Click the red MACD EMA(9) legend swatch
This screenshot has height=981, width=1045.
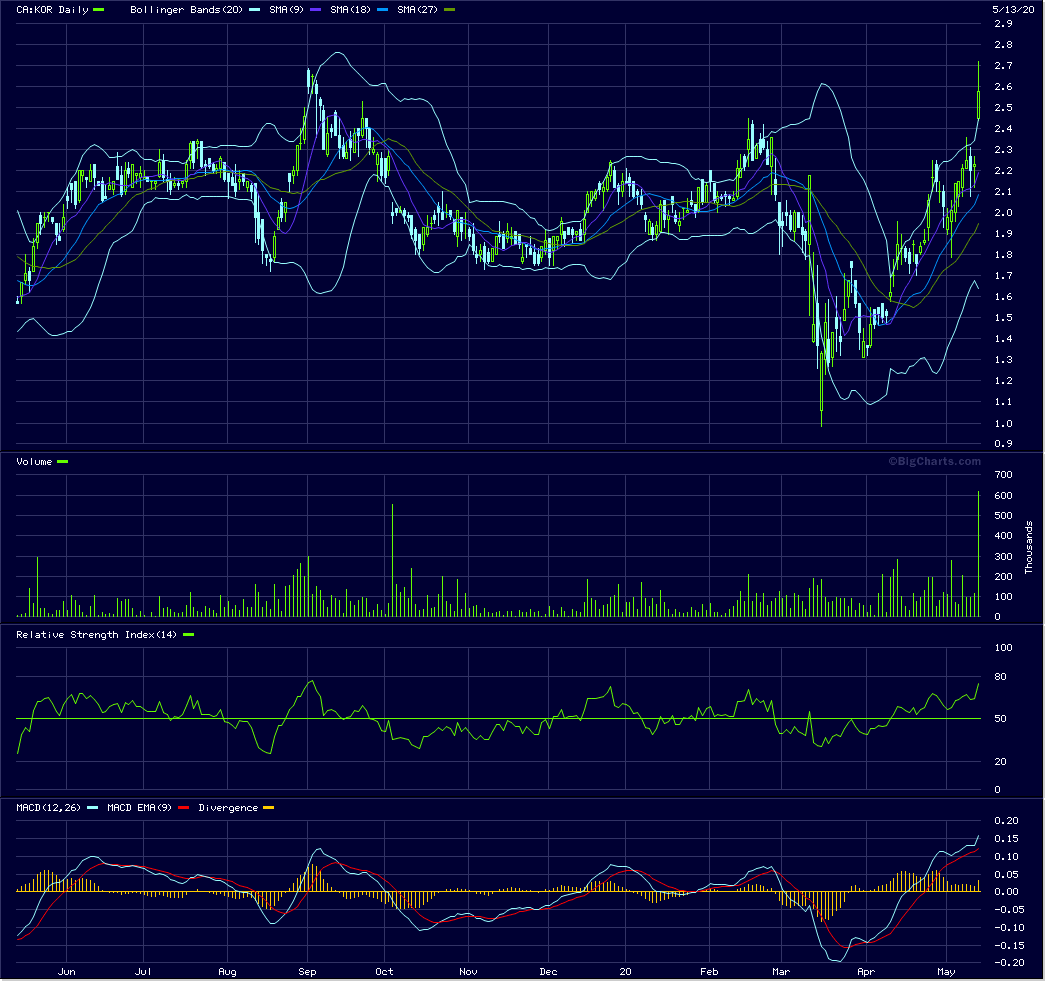click(184, 808)
